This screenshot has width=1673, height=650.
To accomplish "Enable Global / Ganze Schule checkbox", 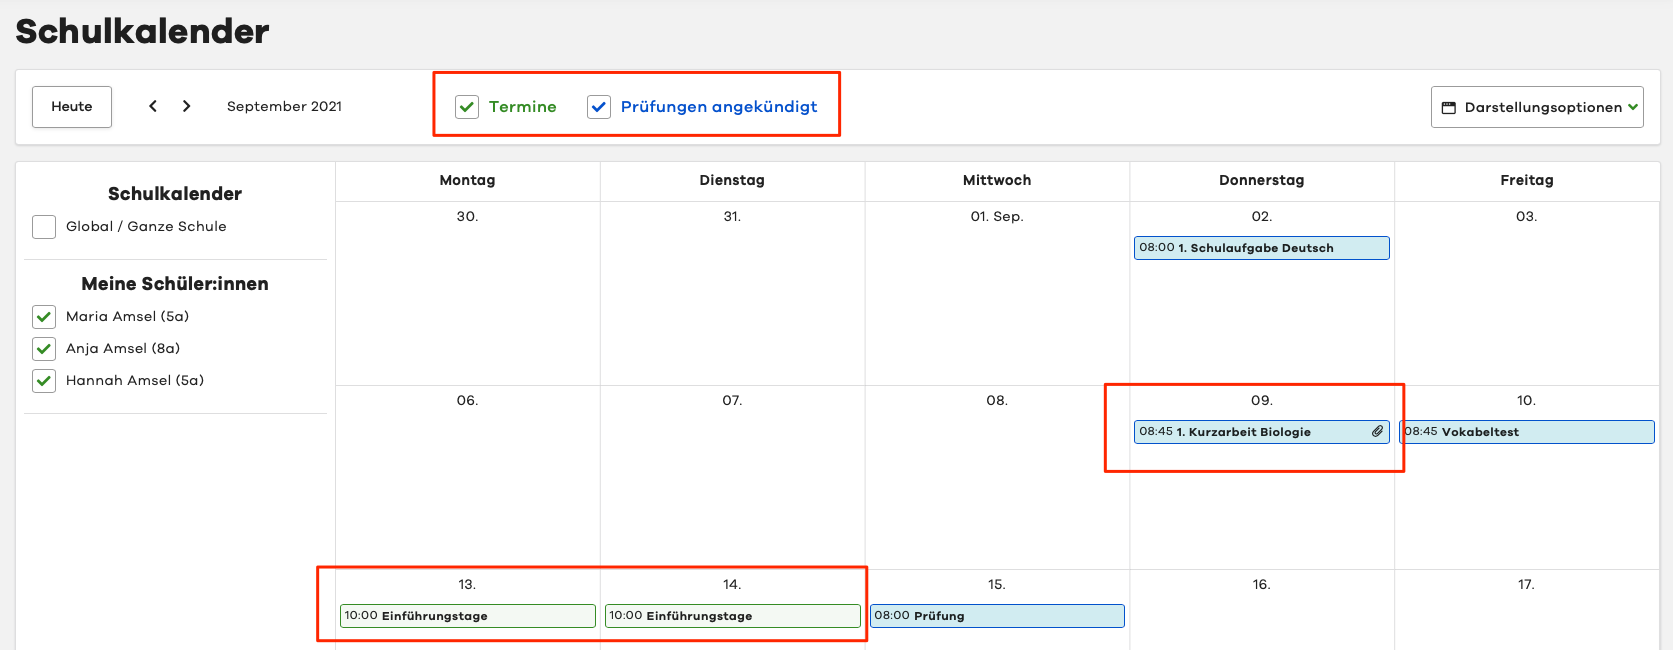I will point(44,227).
